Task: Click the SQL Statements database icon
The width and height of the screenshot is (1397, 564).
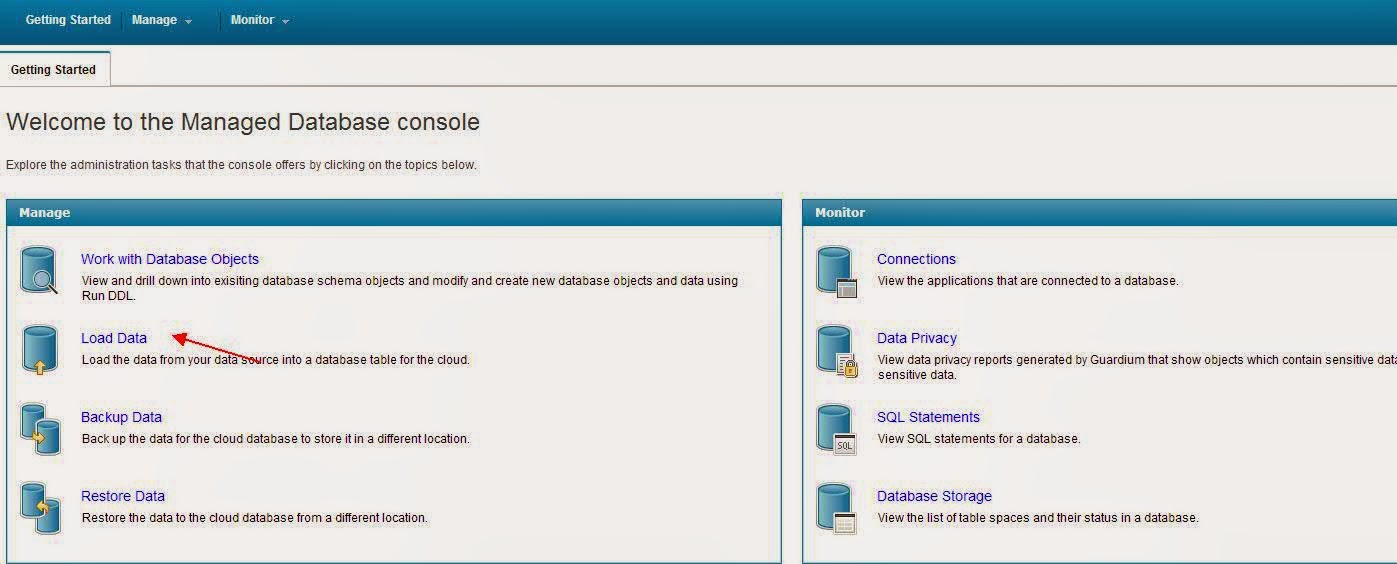Action: click(837, 430)
